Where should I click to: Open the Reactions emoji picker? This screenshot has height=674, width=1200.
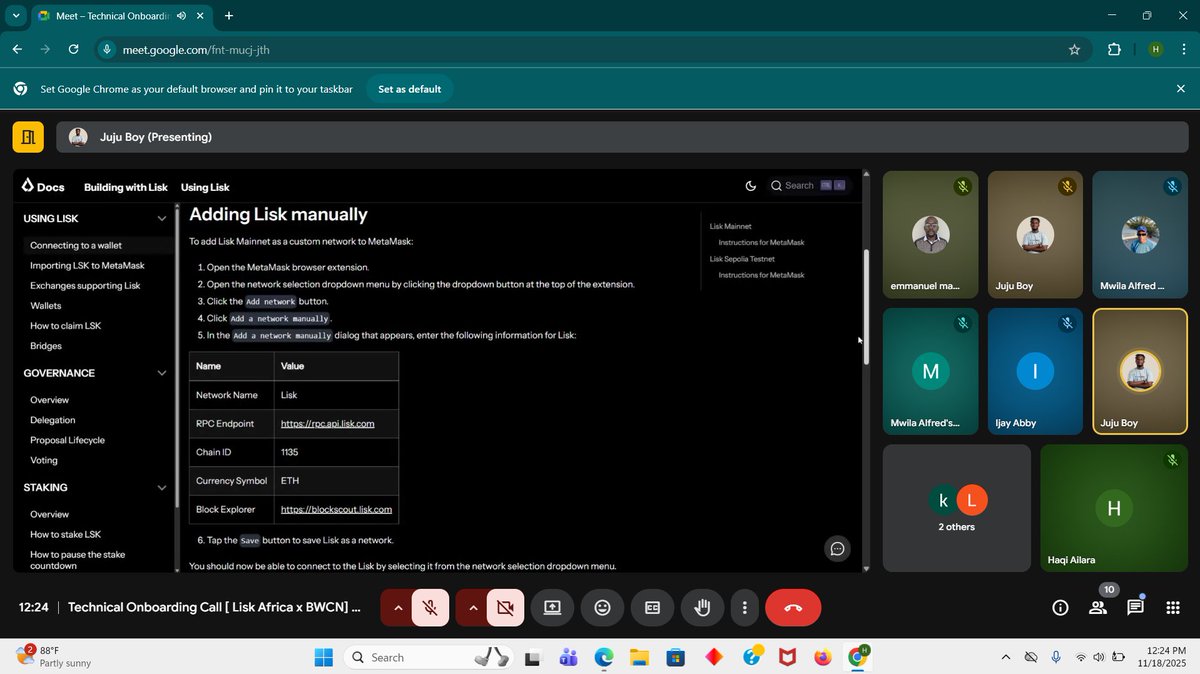coord(602,607)
